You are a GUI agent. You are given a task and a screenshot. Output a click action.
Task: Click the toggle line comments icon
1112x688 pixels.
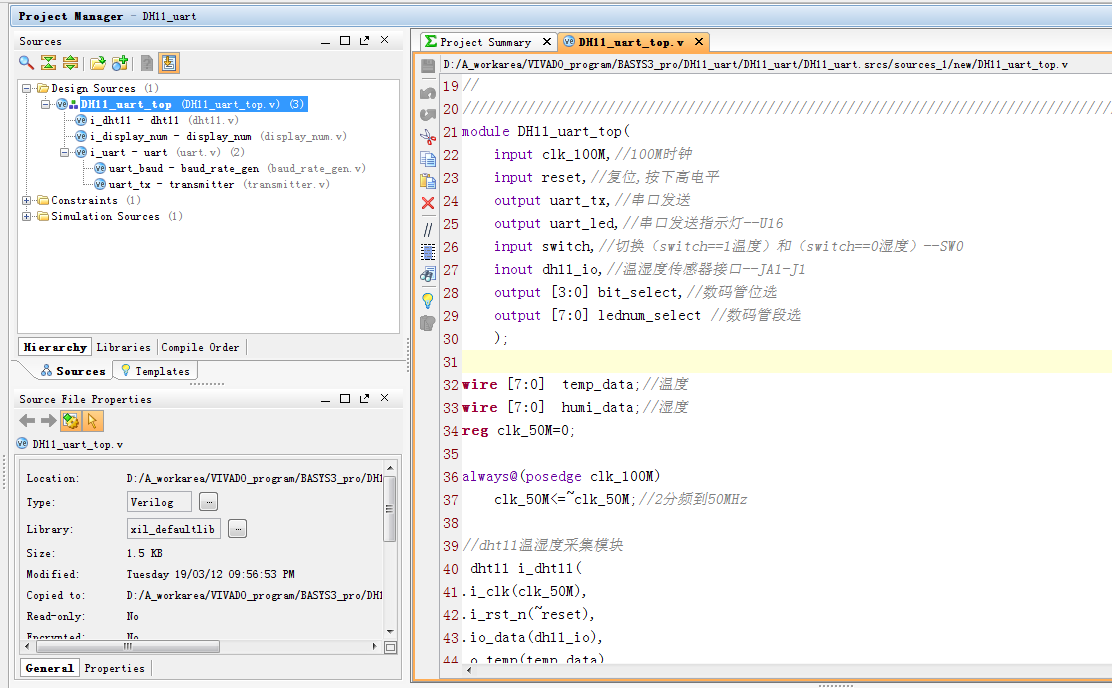[x=428, y=229]
